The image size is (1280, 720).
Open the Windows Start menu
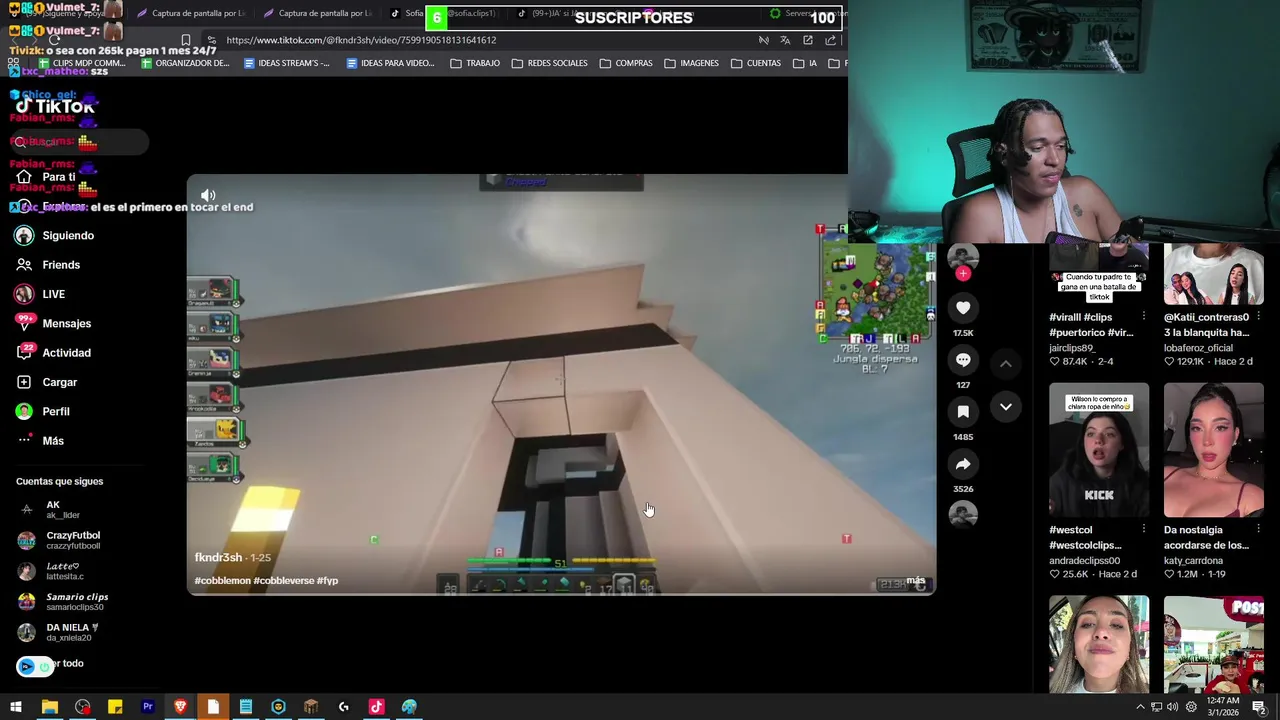16,707
